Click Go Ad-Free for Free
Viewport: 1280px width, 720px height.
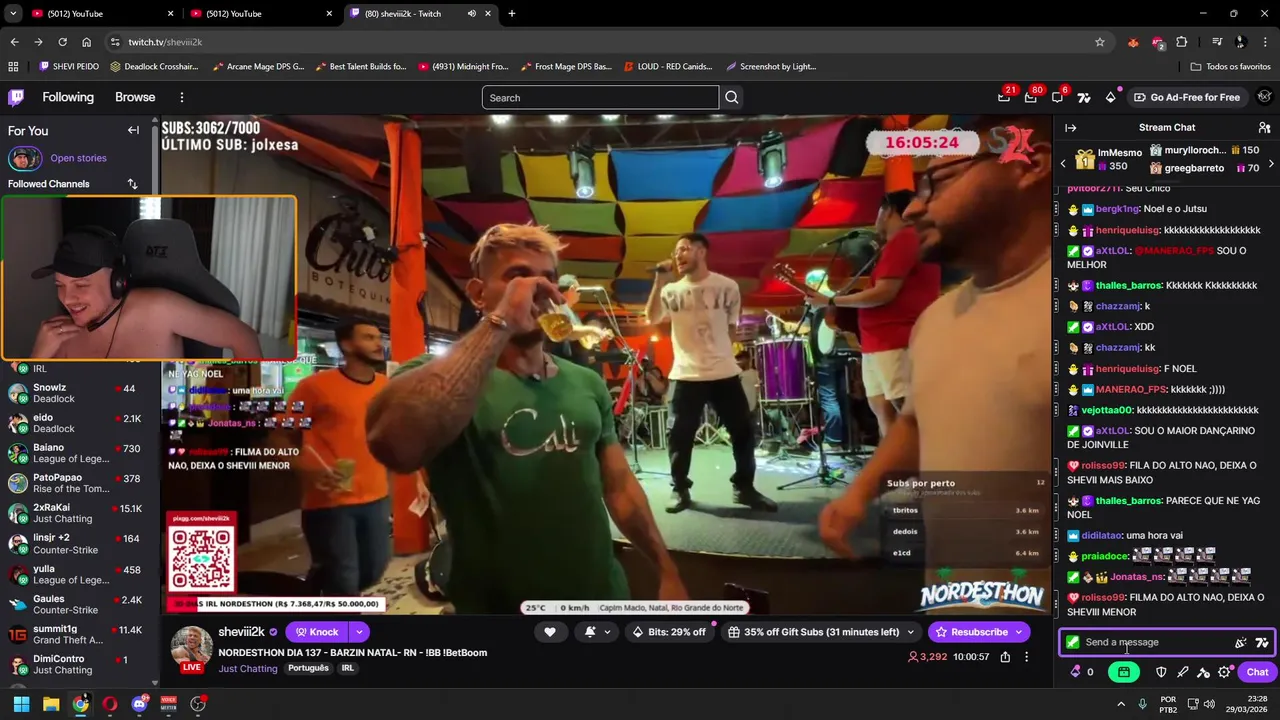point(1187,97)
